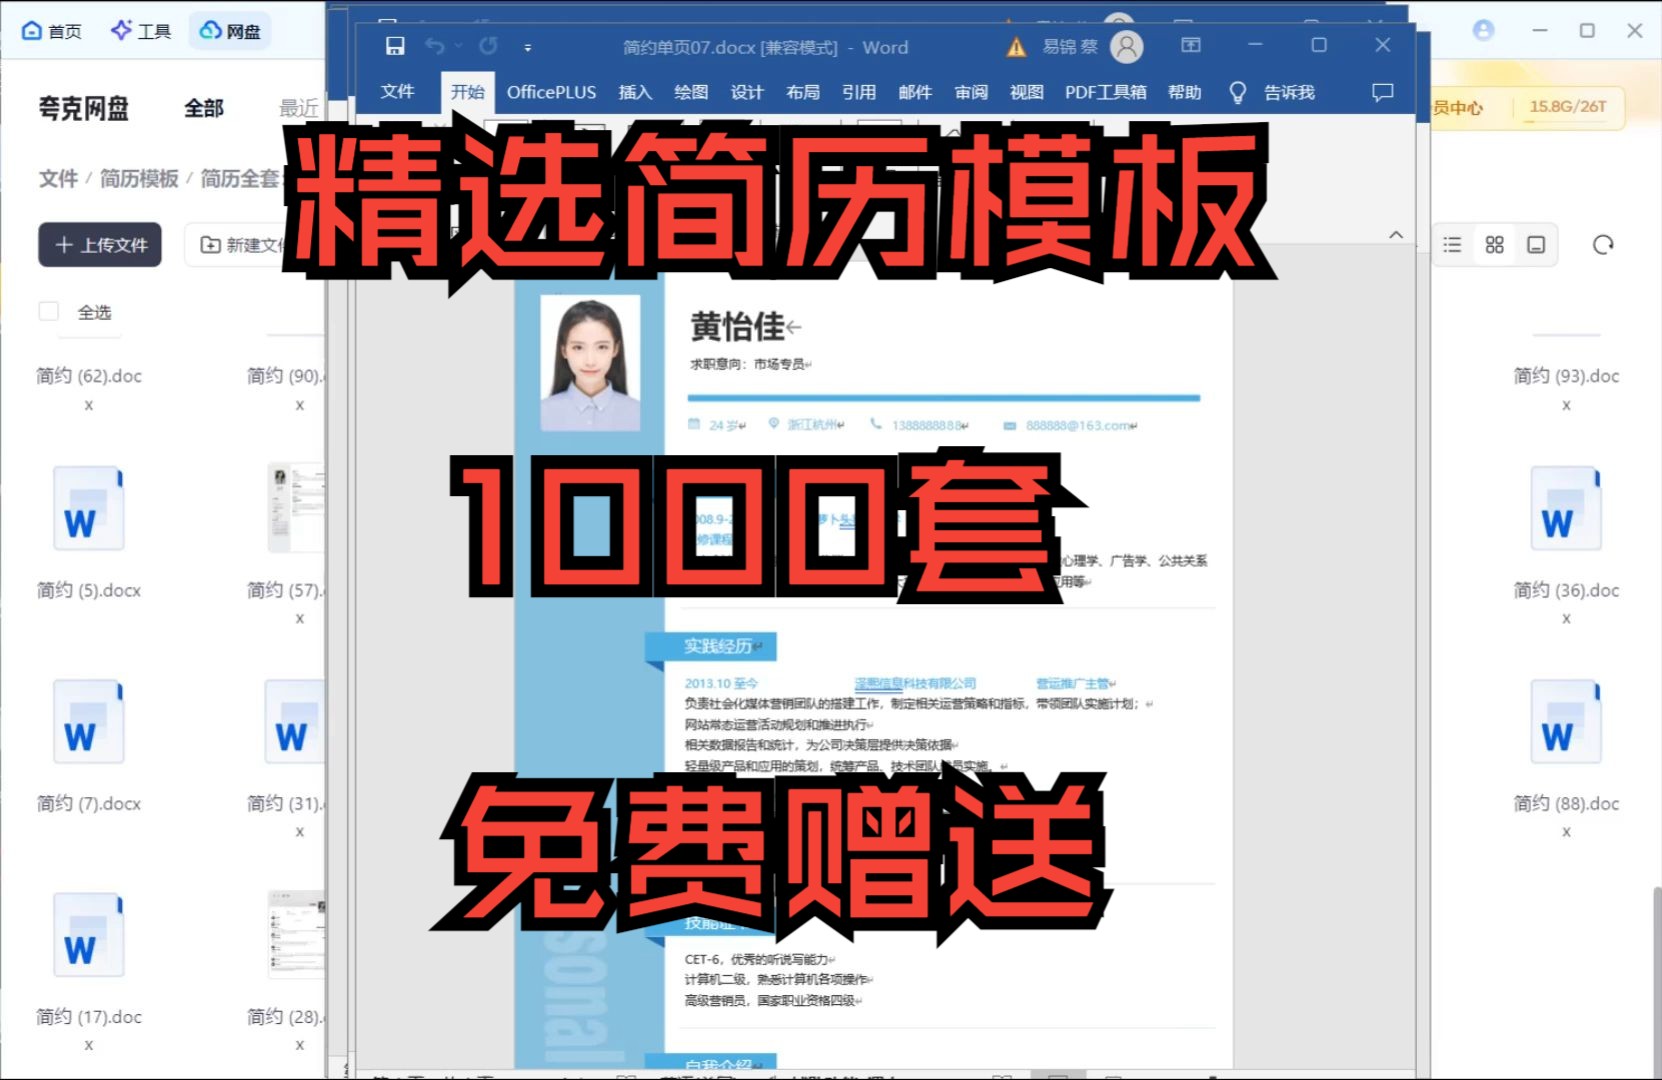Open ribbon display options icon
Screen dimensions: 1662x1080
coord(1190,45)
